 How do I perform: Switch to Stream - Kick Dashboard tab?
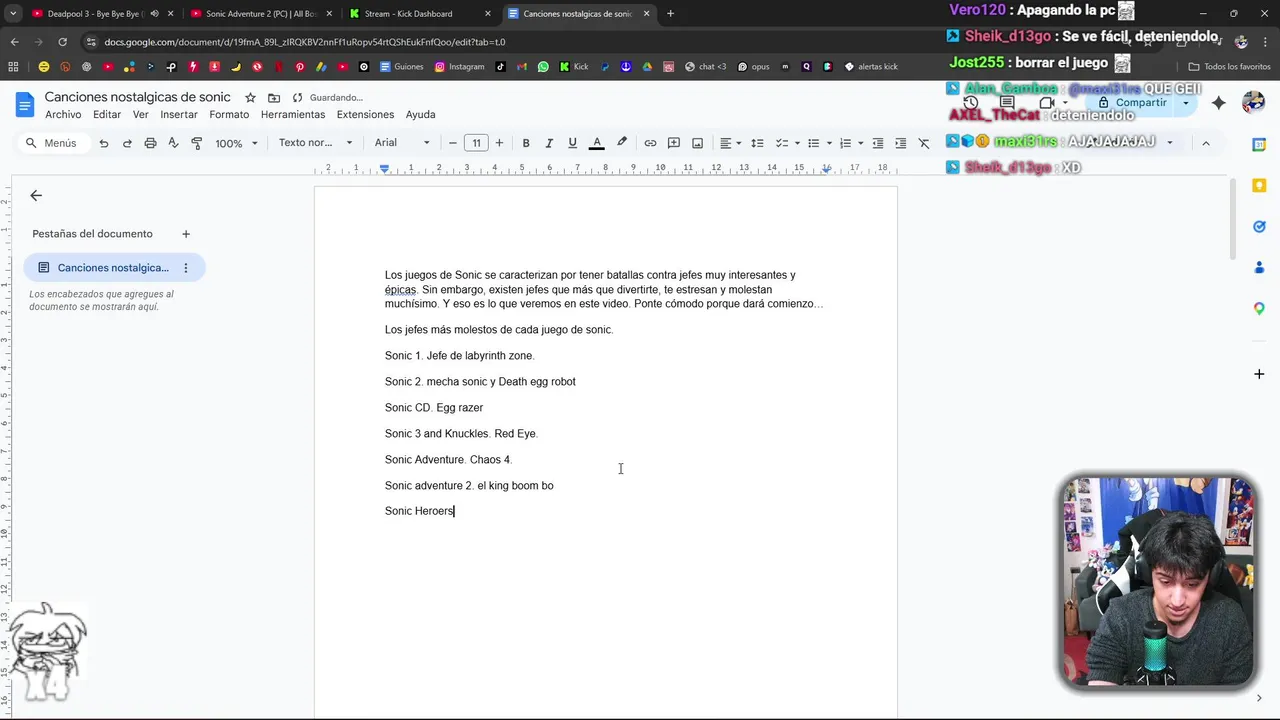tap(418, 14)
